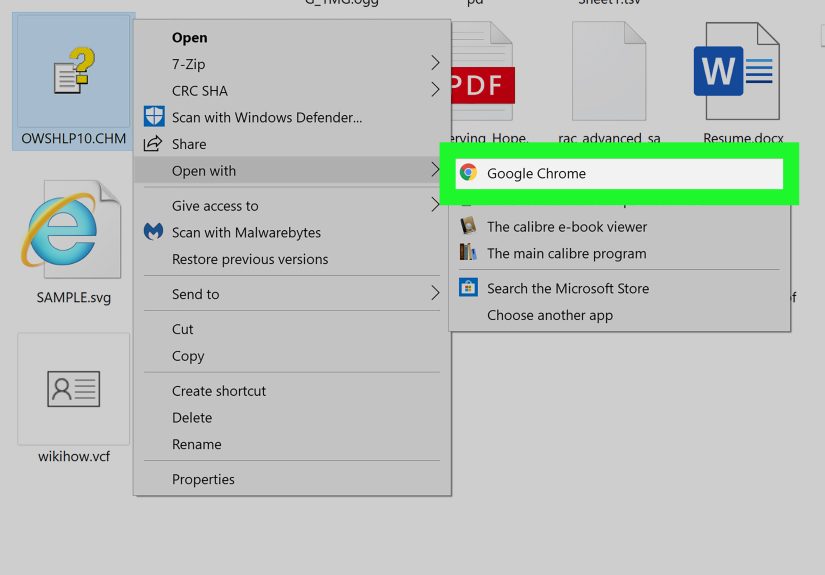The height and width of the screenshot is (575, 825).
Task: Select Give access to entry
Action: [293, 206]
